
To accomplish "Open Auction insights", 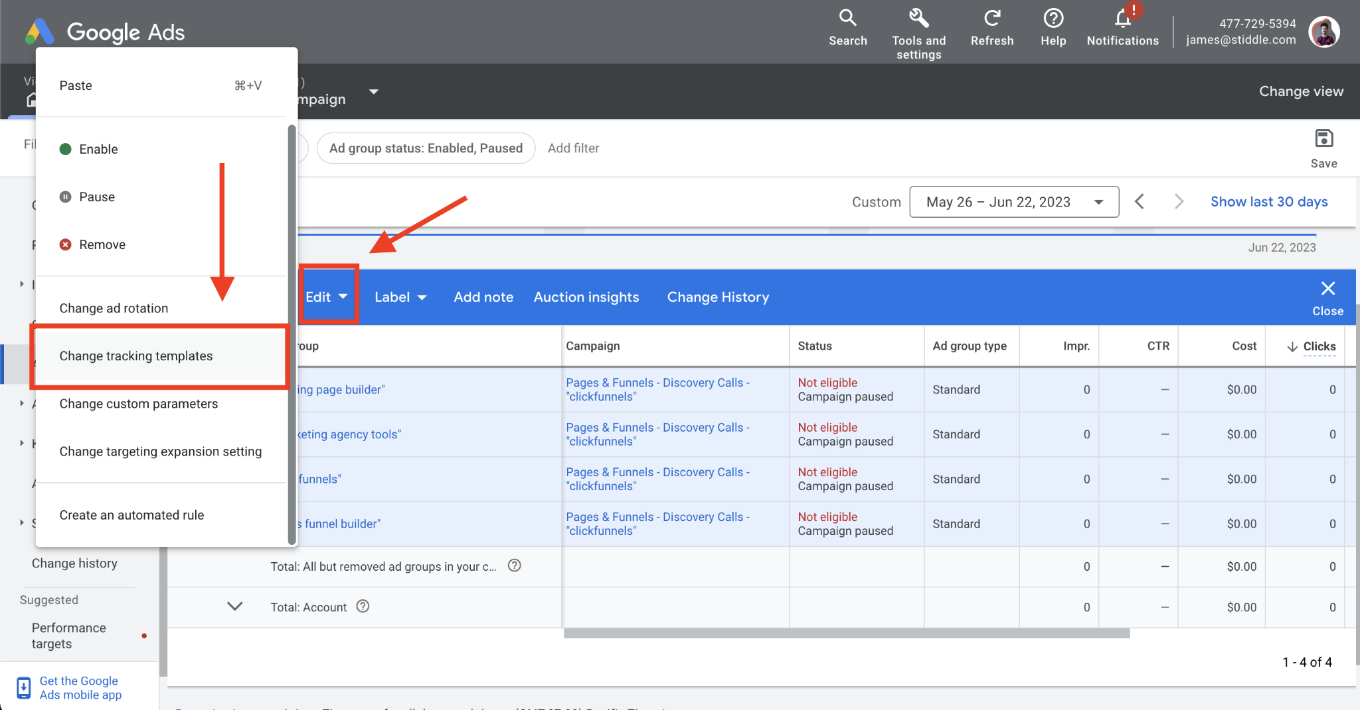I will pos(586,297).
